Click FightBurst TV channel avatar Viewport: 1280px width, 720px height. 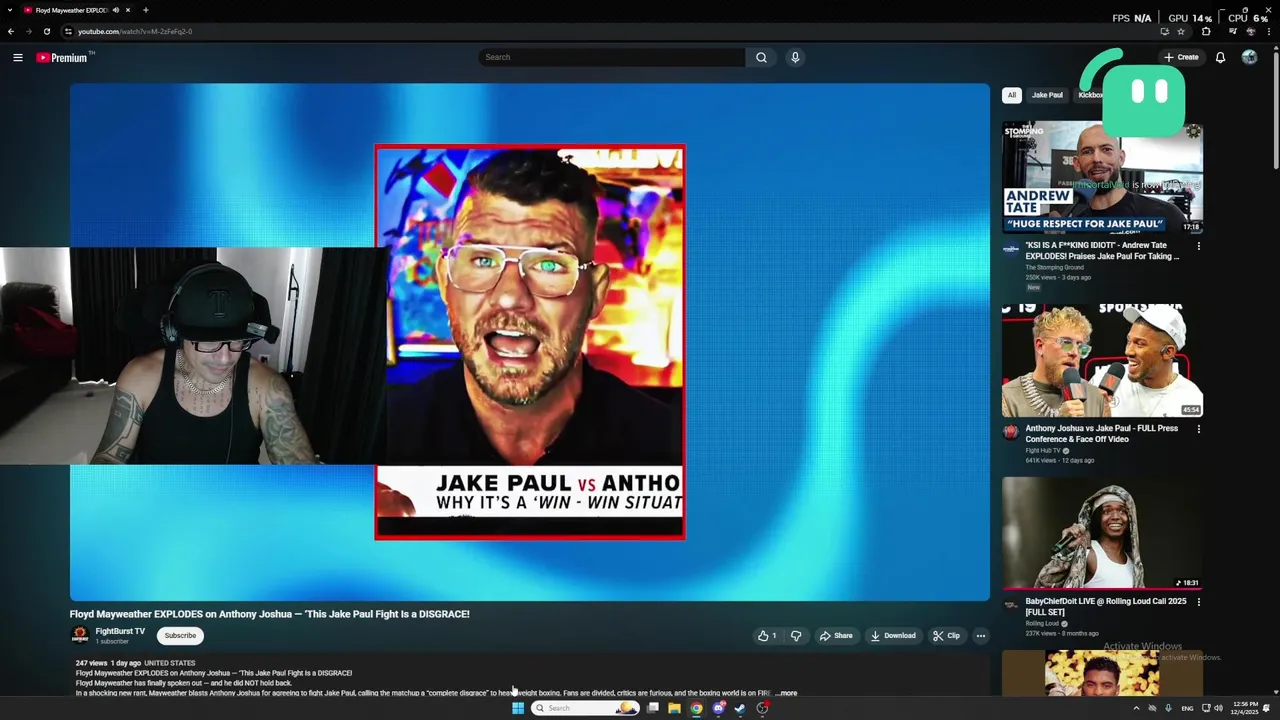tap(80, 635)
